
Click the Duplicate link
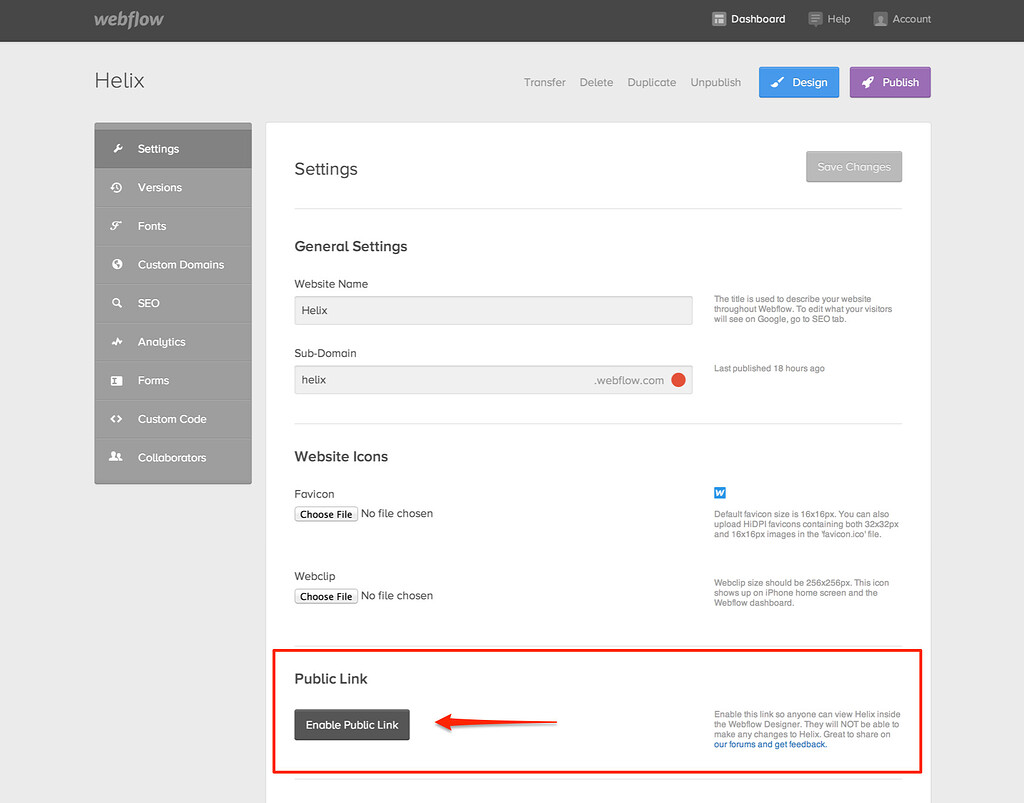pos(652,82)
